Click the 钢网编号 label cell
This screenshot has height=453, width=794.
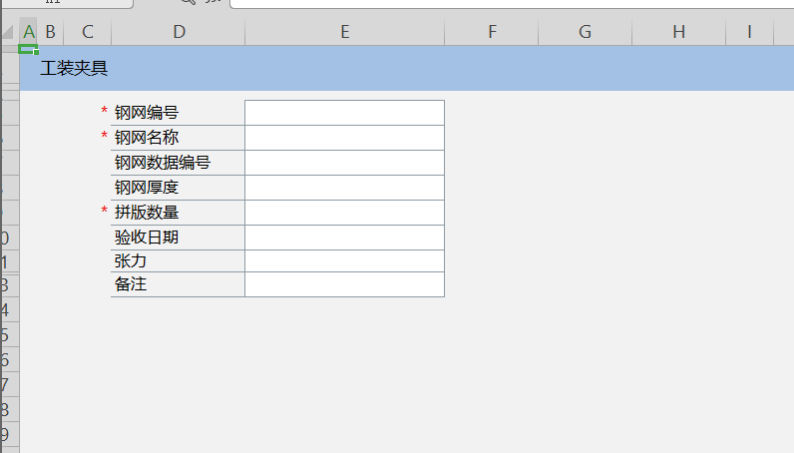178,112
